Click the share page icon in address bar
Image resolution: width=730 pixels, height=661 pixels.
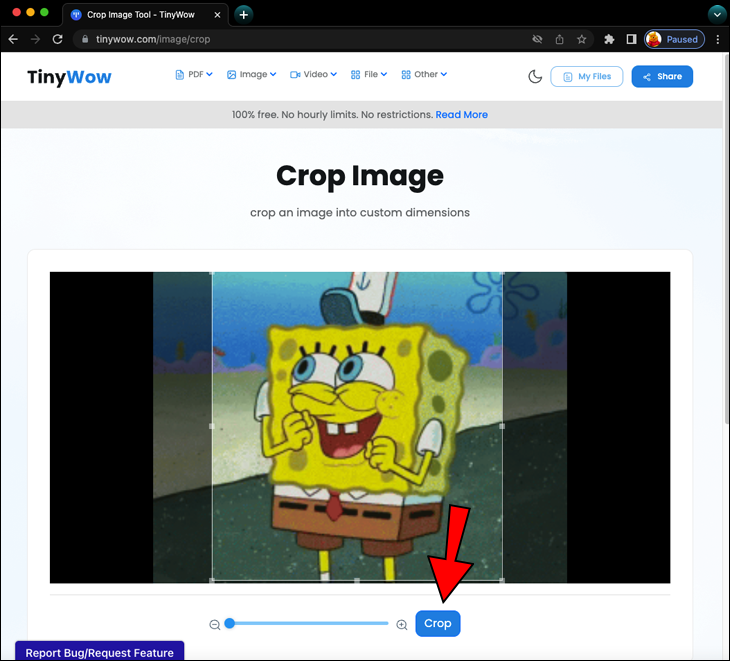pos(560,40)
